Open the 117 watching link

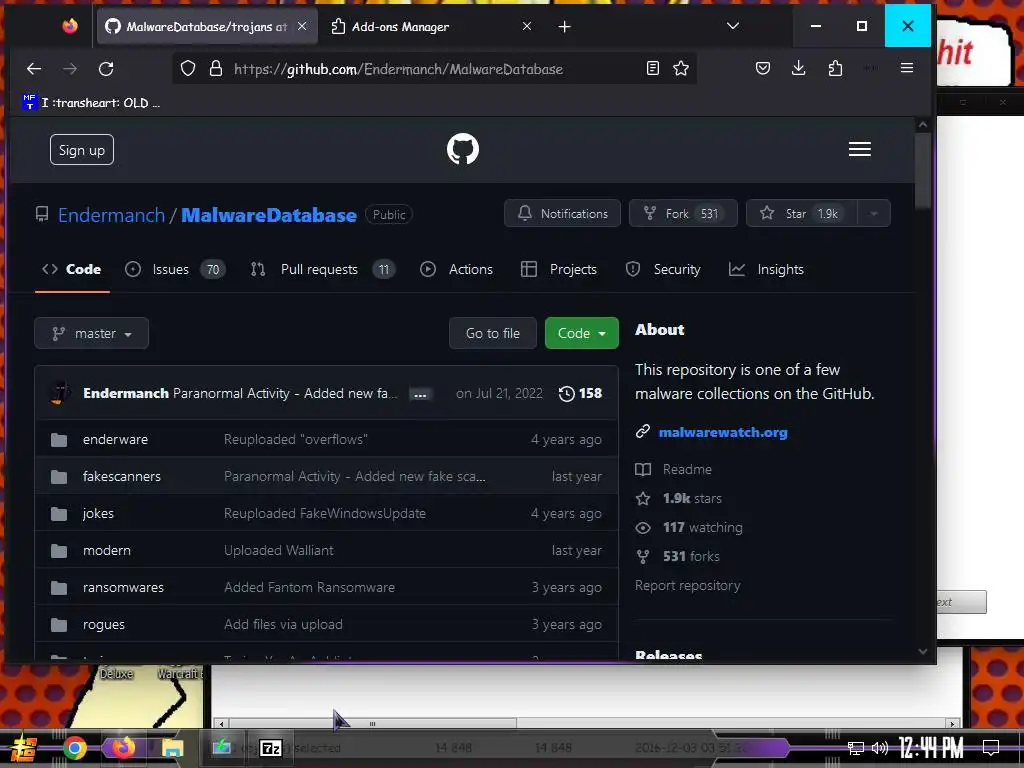pos(703,527)
